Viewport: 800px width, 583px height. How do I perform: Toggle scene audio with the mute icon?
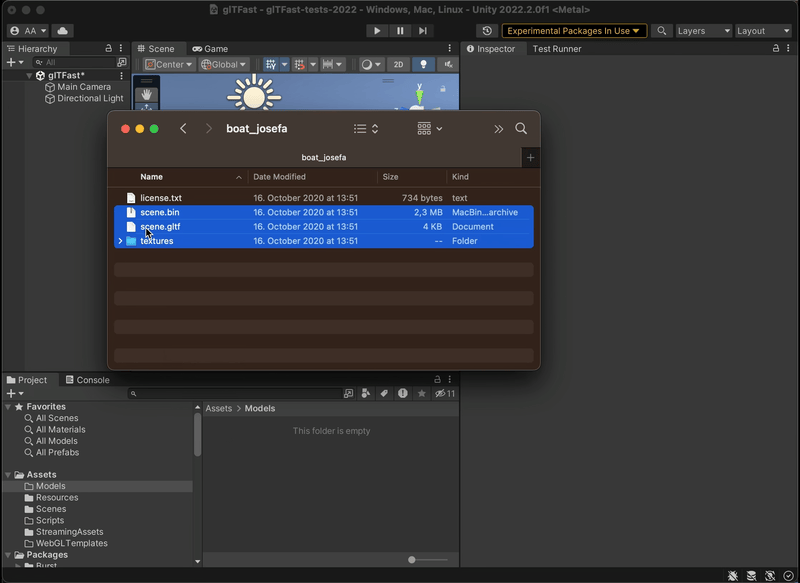pos(448,64)
